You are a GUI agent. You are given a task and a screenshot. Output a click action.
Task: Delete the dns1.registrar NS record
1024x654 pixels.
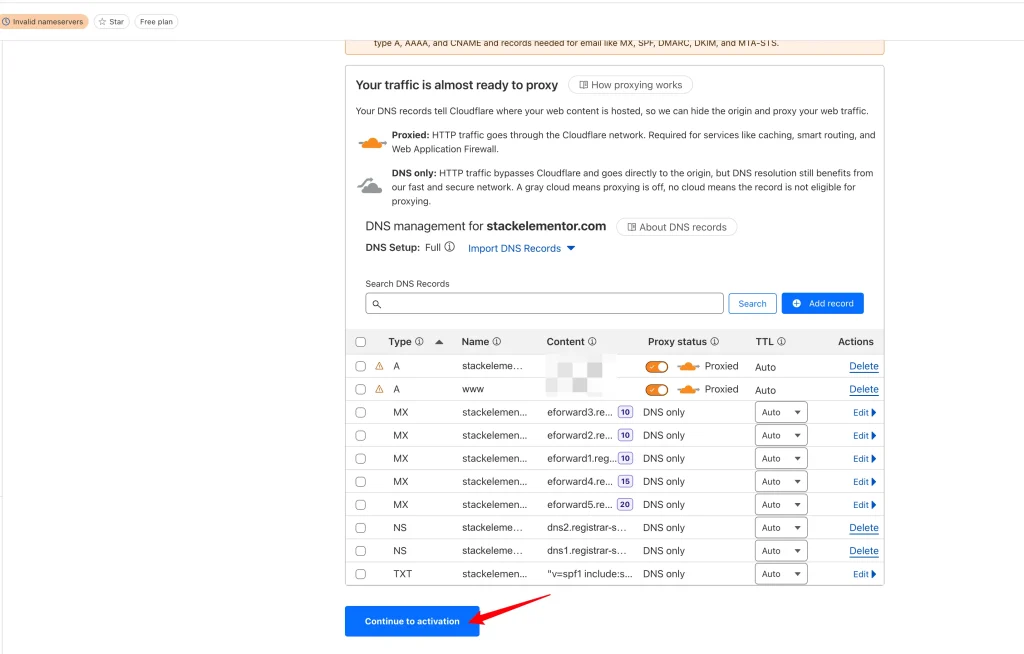coord(863,551)
